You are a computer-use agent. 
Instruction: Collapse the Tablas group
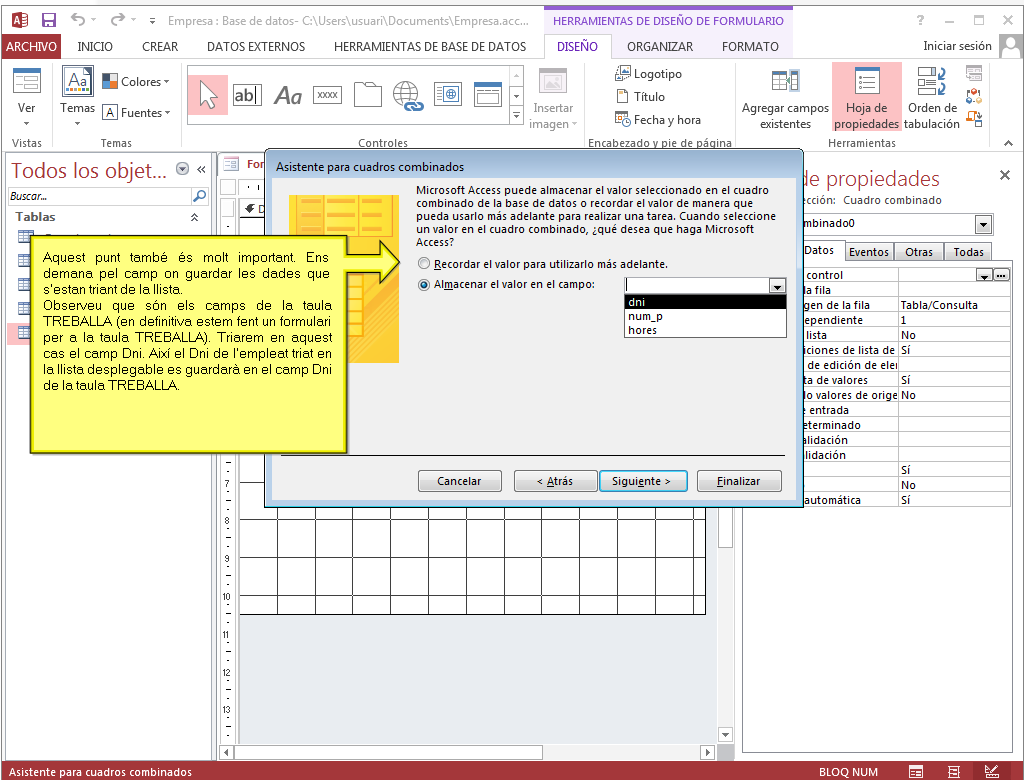194,217
